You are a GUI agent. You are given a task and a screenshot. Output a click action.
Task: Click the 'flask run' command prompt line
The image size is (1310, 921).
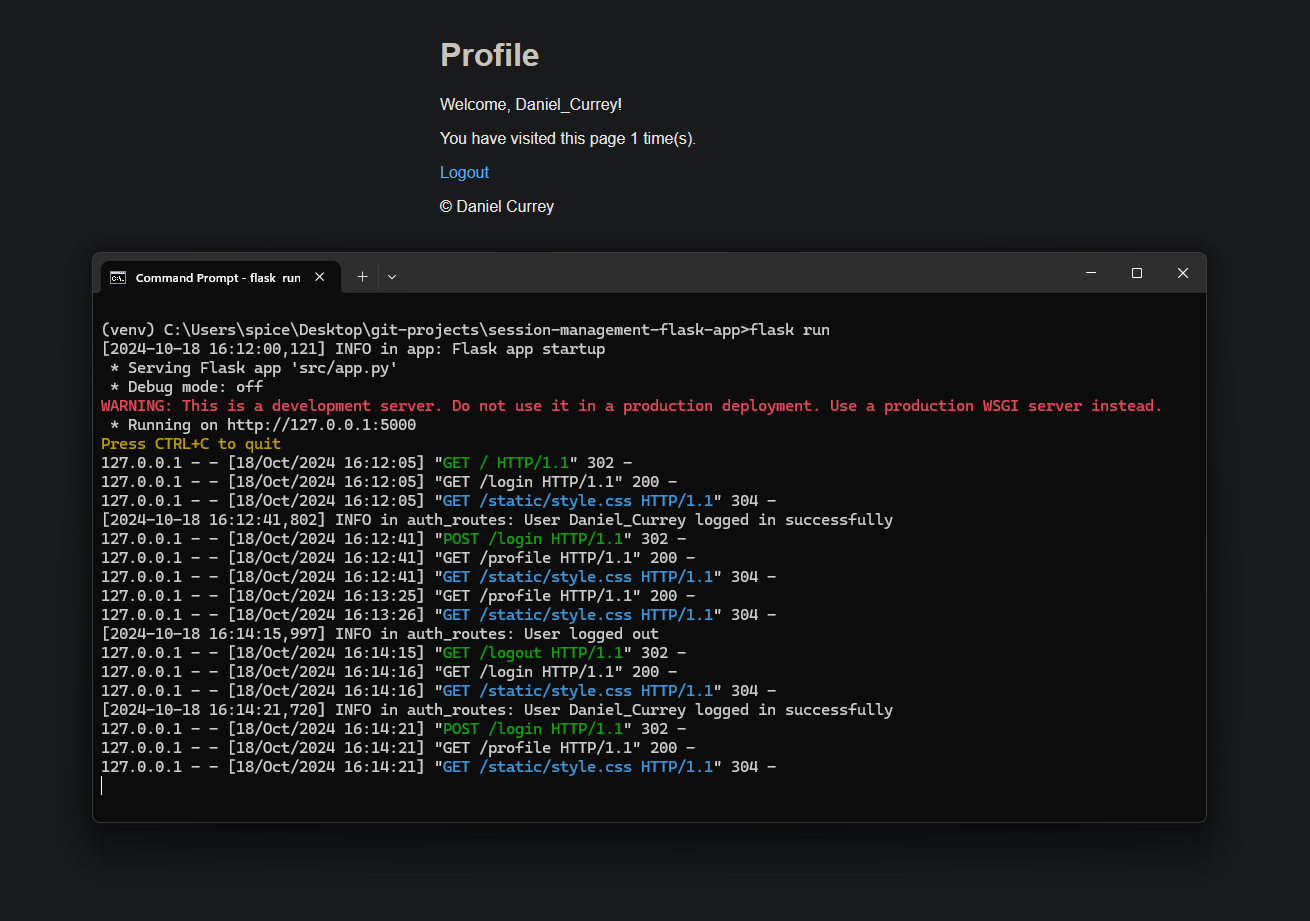465,330
